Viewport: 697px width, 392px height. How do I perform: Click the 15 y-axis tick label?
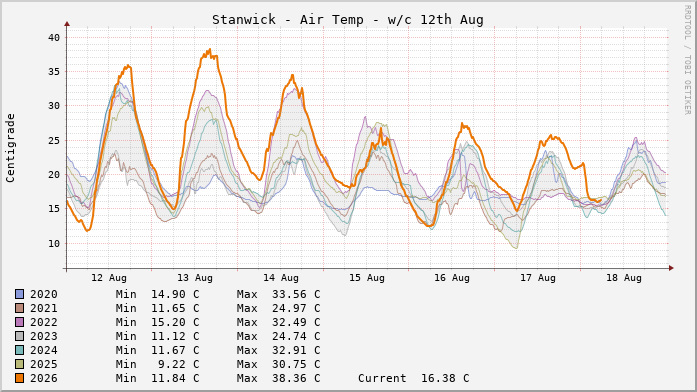[54, 209]
